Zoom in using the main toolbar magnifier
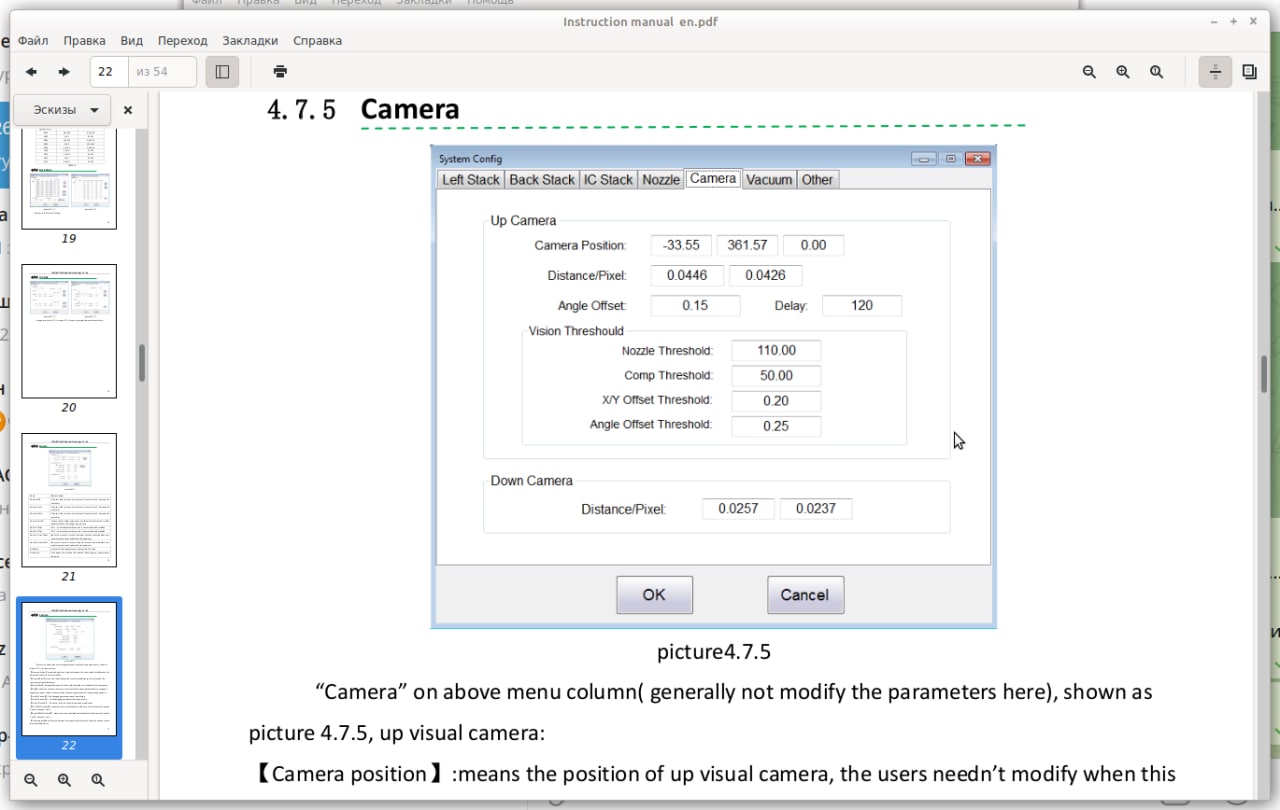The height and width of the screenshot is (810, 1280). (1123, 72)
